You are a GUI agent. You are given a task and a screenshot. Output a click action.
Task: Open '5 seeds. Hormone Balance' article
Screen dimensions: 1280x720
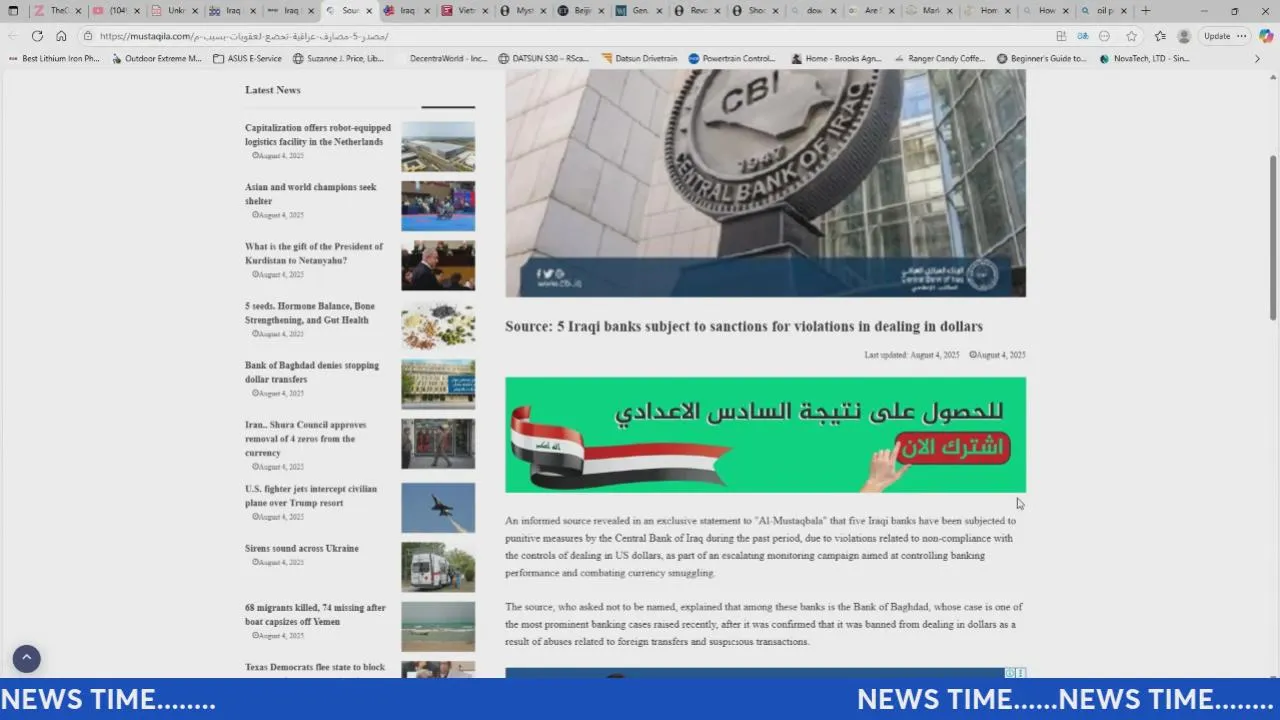[310, 313]
